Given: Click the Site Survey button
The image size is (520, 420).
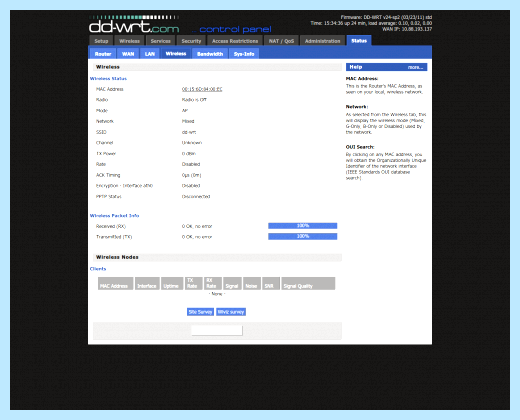Looking at the screenshot, I should pos(200,312).
